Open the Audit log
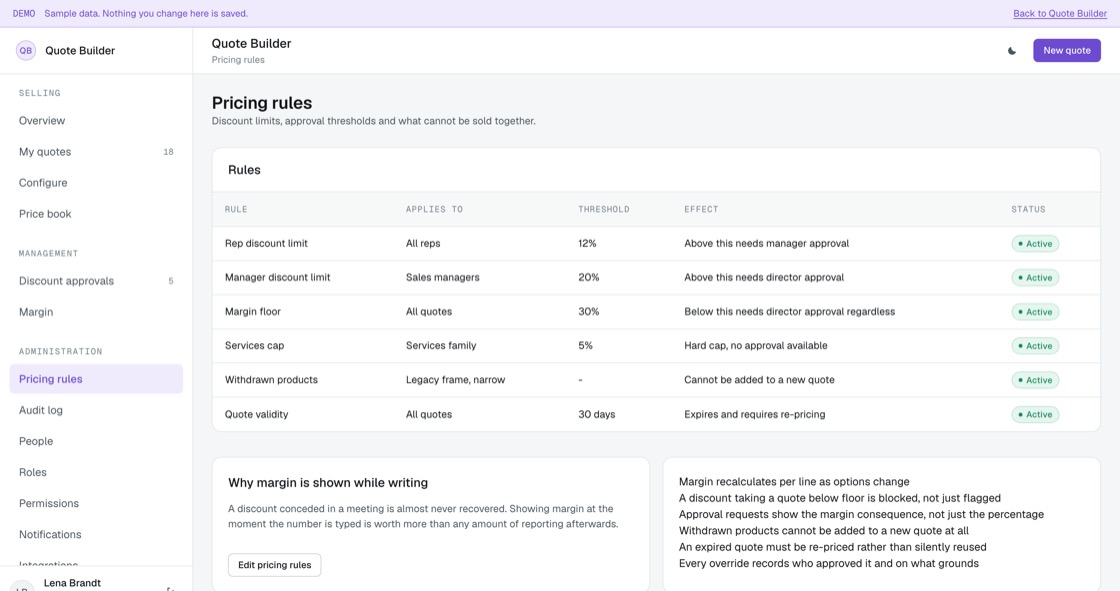 (96, 410)
